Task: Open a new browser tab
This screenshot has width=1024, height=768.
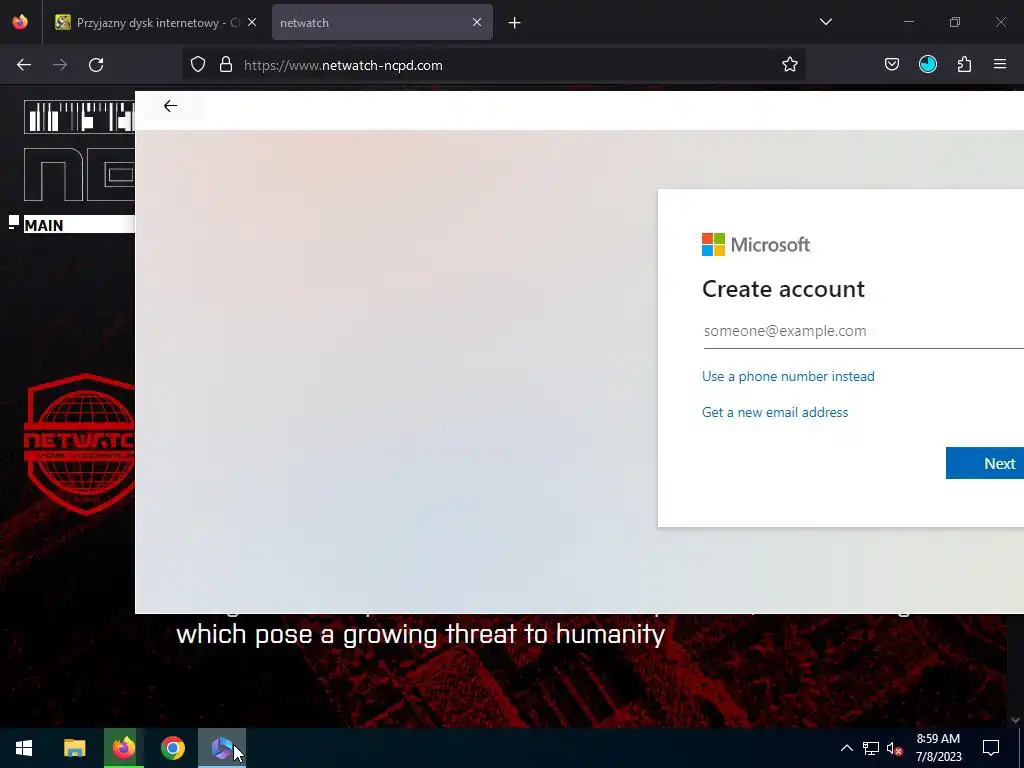Action: point(515,23)
